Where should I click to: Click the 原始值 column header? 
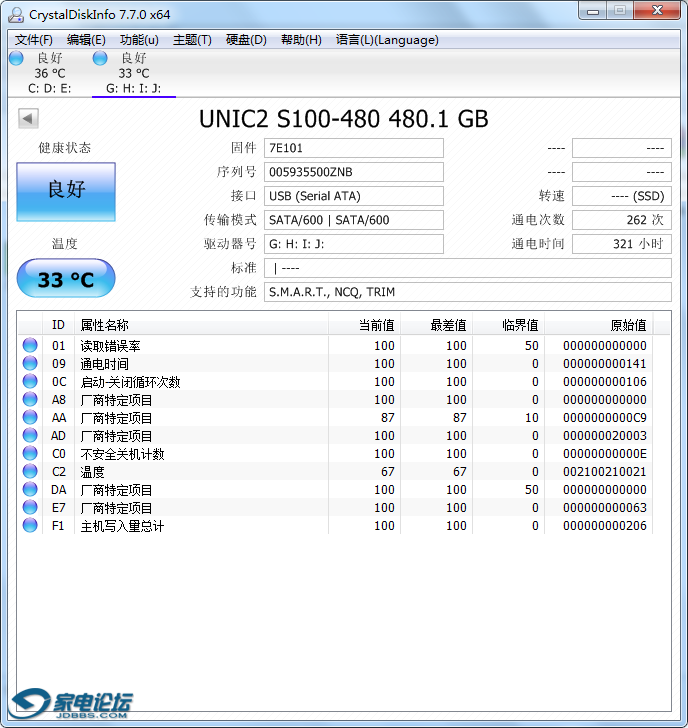(x=599, y=325)
